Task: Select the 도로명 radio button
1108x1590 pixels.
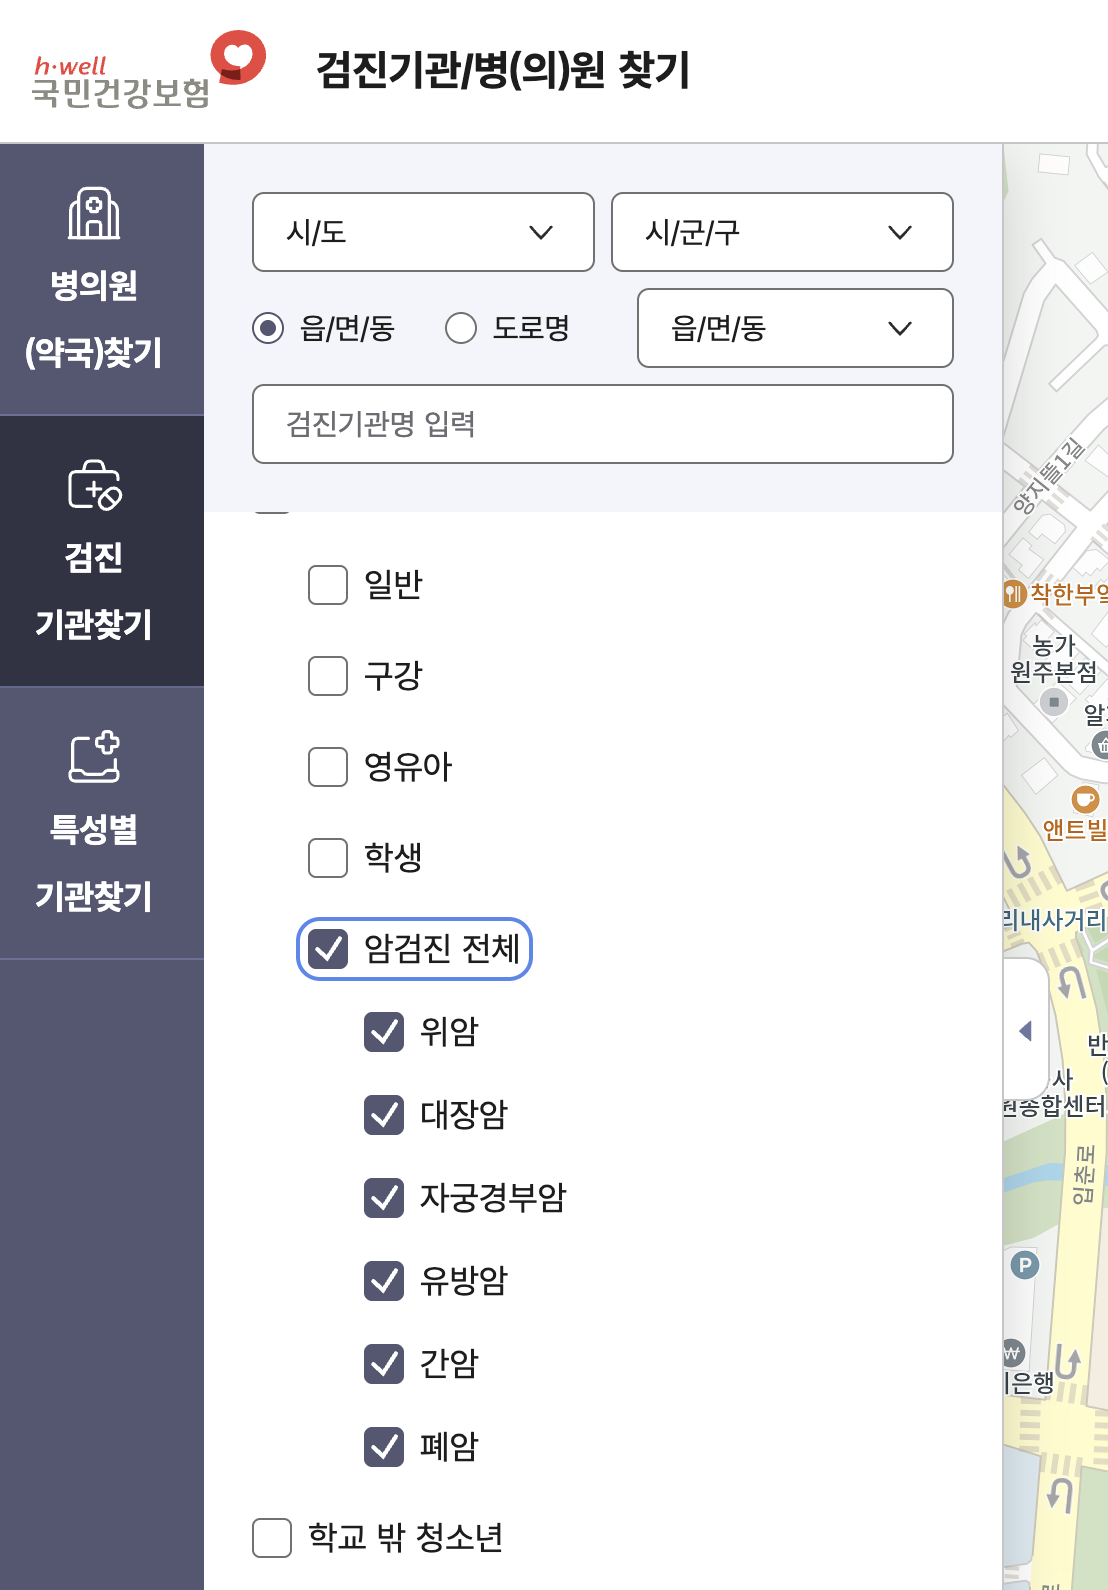Action: [x=461, y=328]
